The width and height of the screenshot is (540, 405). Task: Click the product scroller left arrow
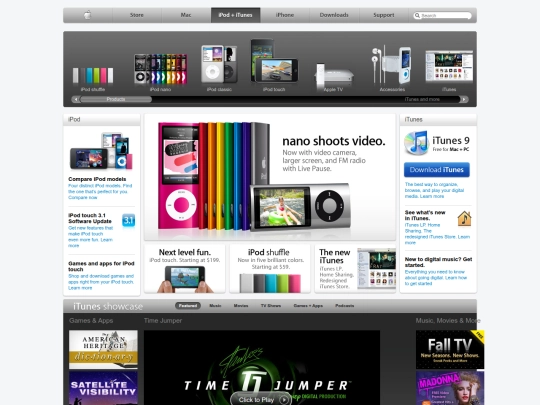pos(75,99)
